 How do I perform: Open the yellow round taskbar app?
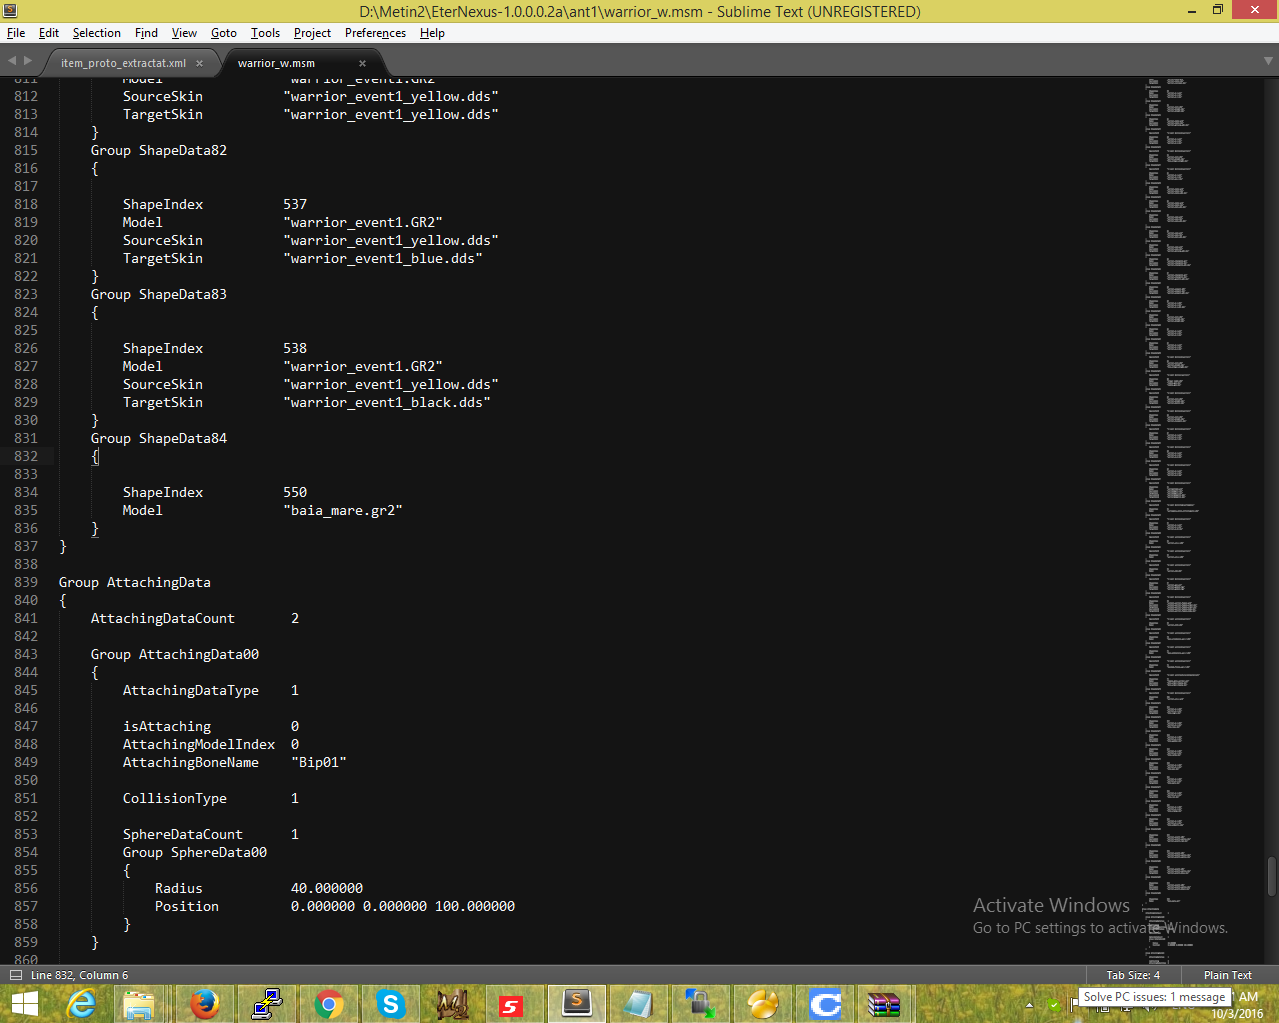(x=762, y=1003)
